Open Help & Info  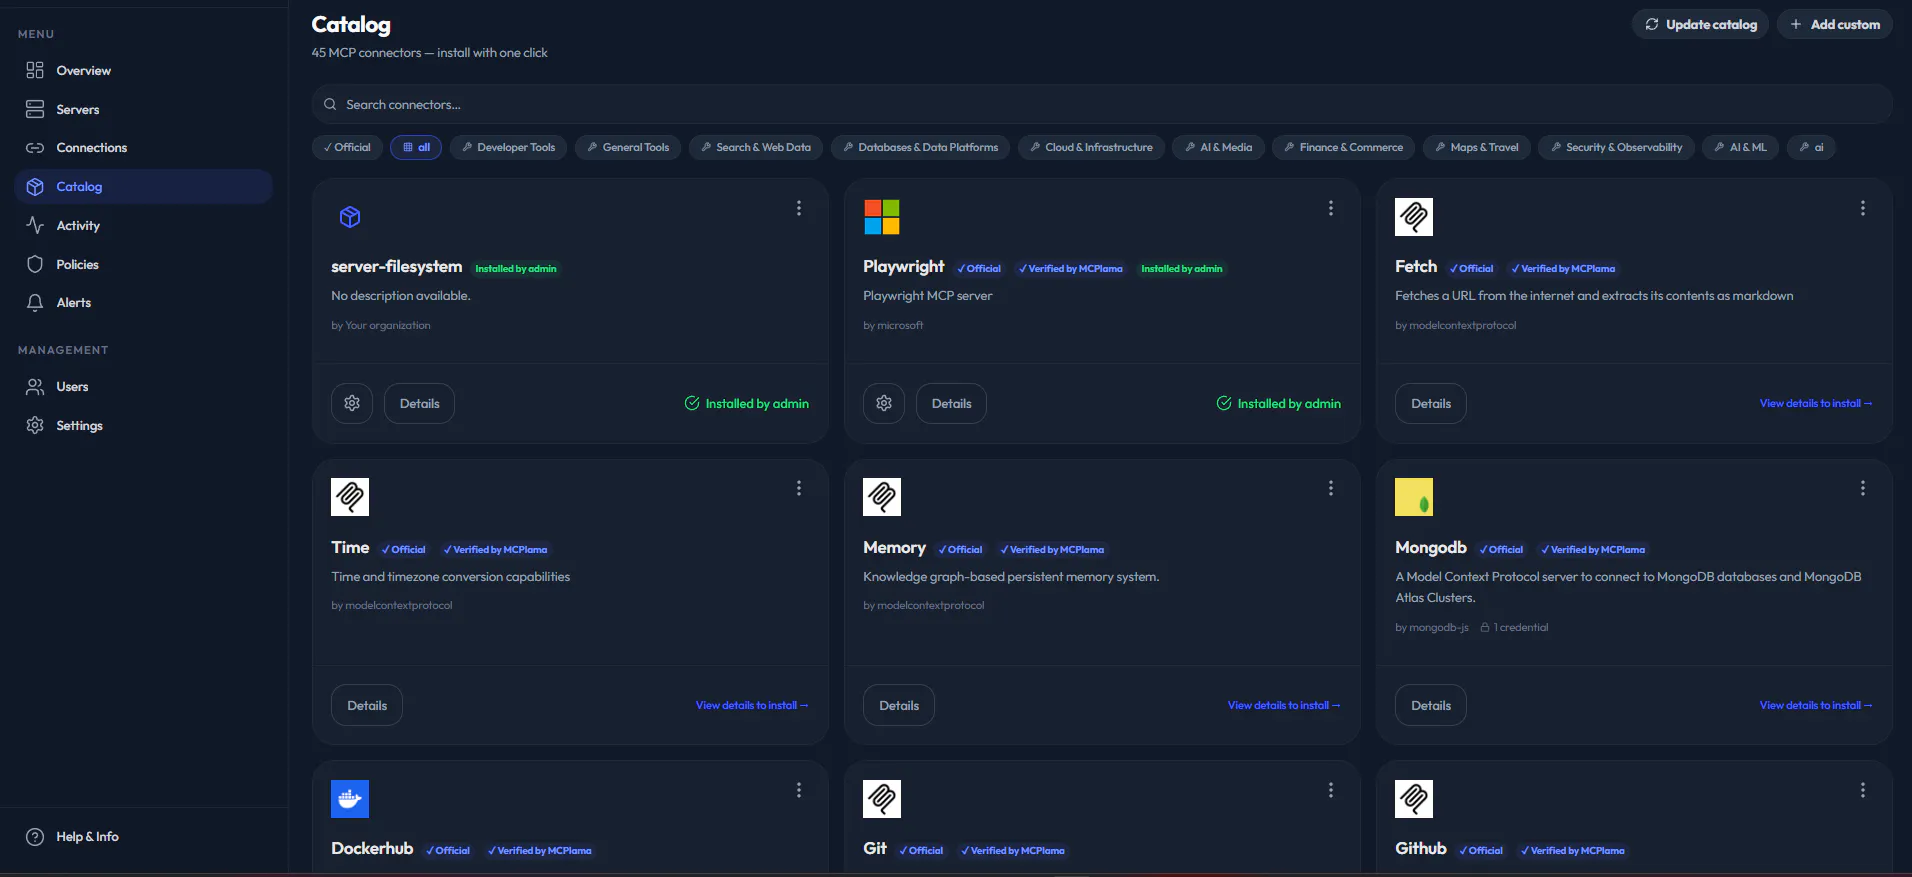143,837
